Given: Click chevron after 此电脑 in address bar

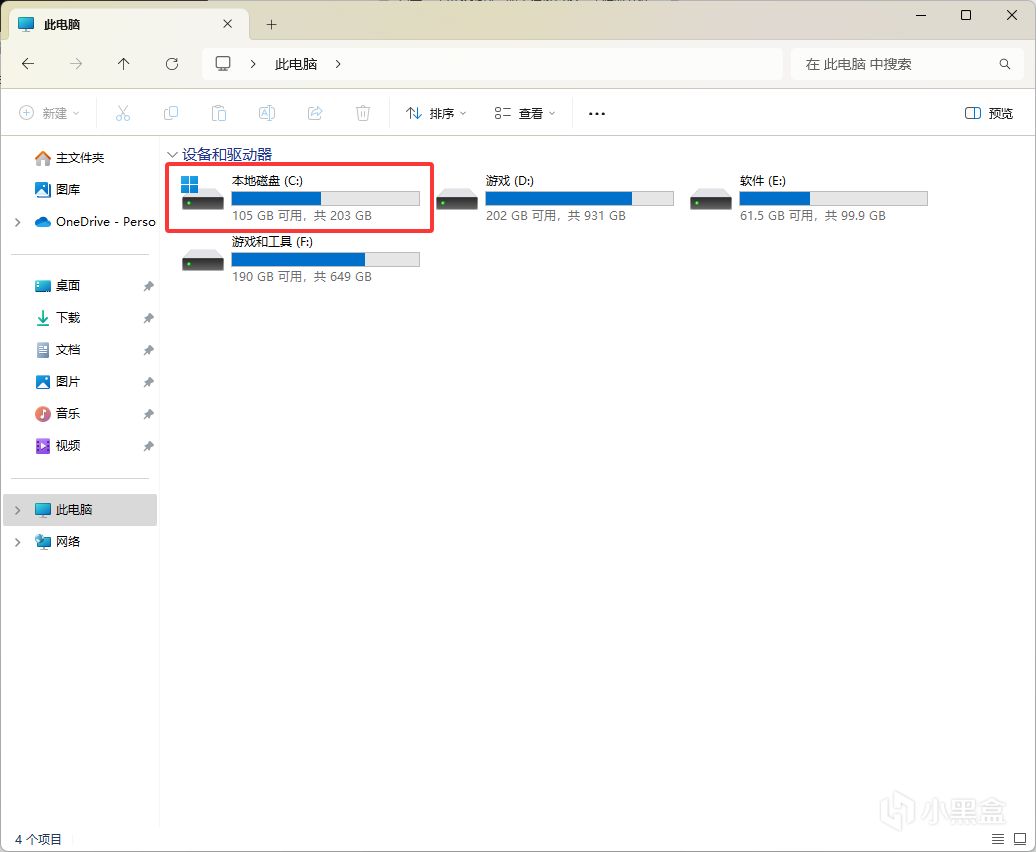Looking at the screenshot, I should pyautogui.click(x=338, y=64).
